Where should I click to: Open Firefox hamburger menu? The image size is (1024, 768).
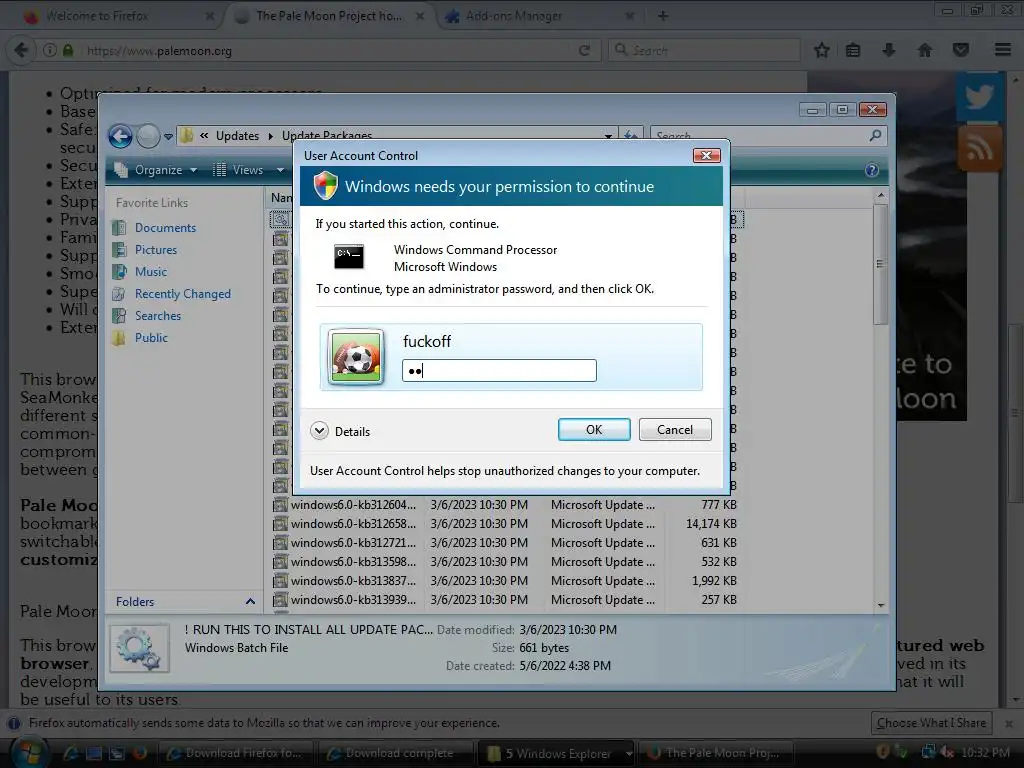pos(1003,50)
